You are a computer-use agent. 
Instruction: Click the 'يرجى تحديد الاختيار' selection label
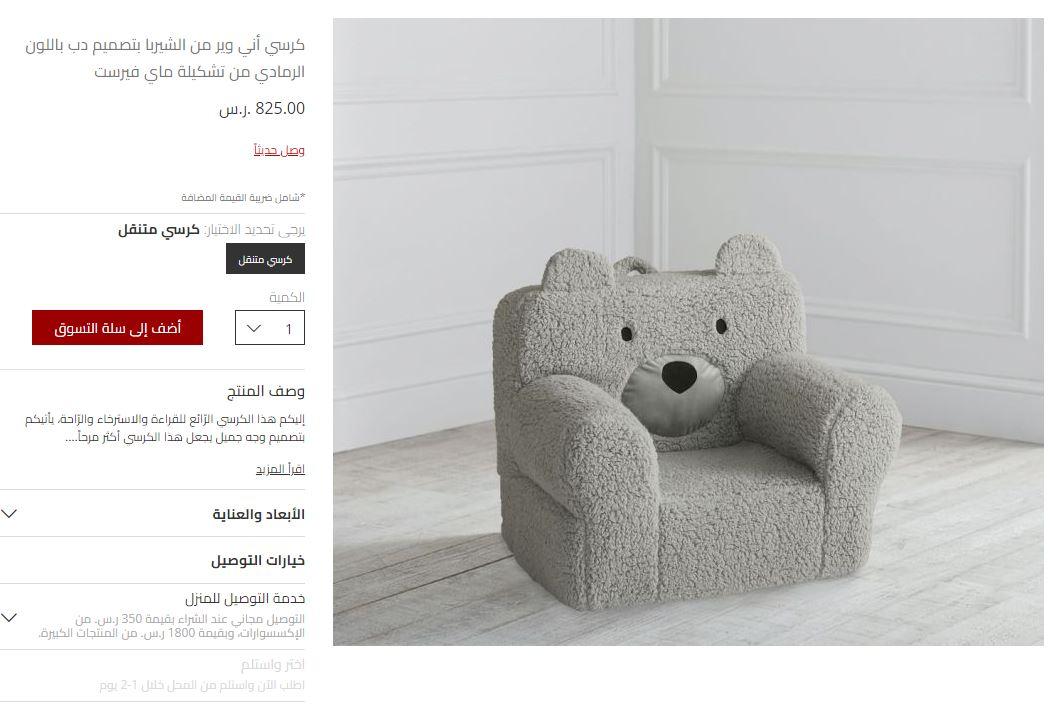(x=255, y=230)
